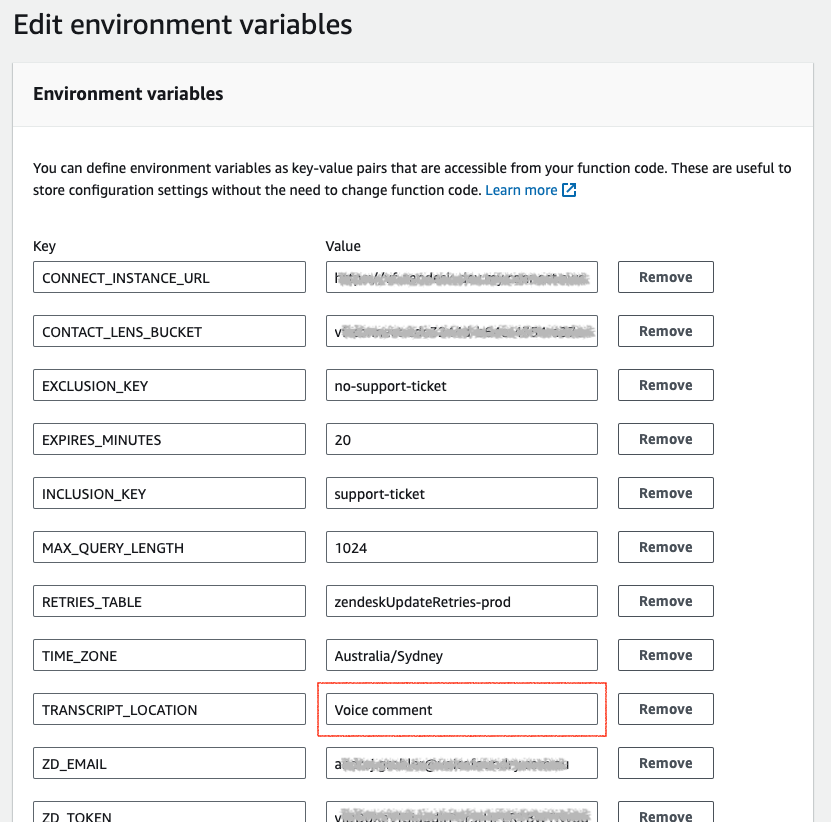
Task: Select the EXCLUSION_KEY key field
Action: pos(169,386)
